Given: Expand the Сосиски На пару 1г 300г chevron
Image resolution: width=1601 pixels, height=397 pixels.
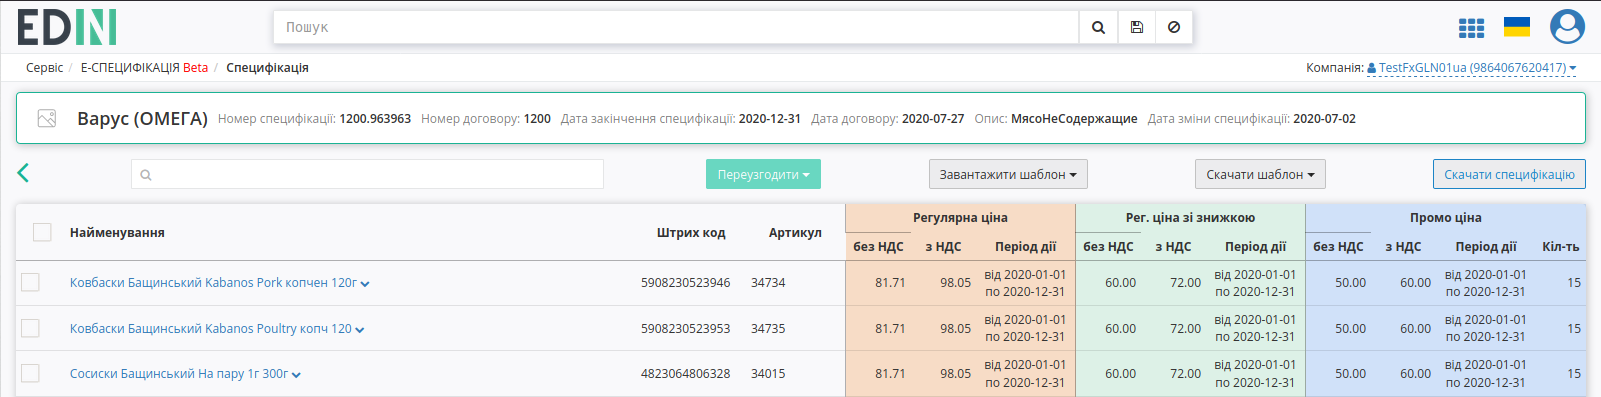Looking at the screenshot, I should click(296, 375).
